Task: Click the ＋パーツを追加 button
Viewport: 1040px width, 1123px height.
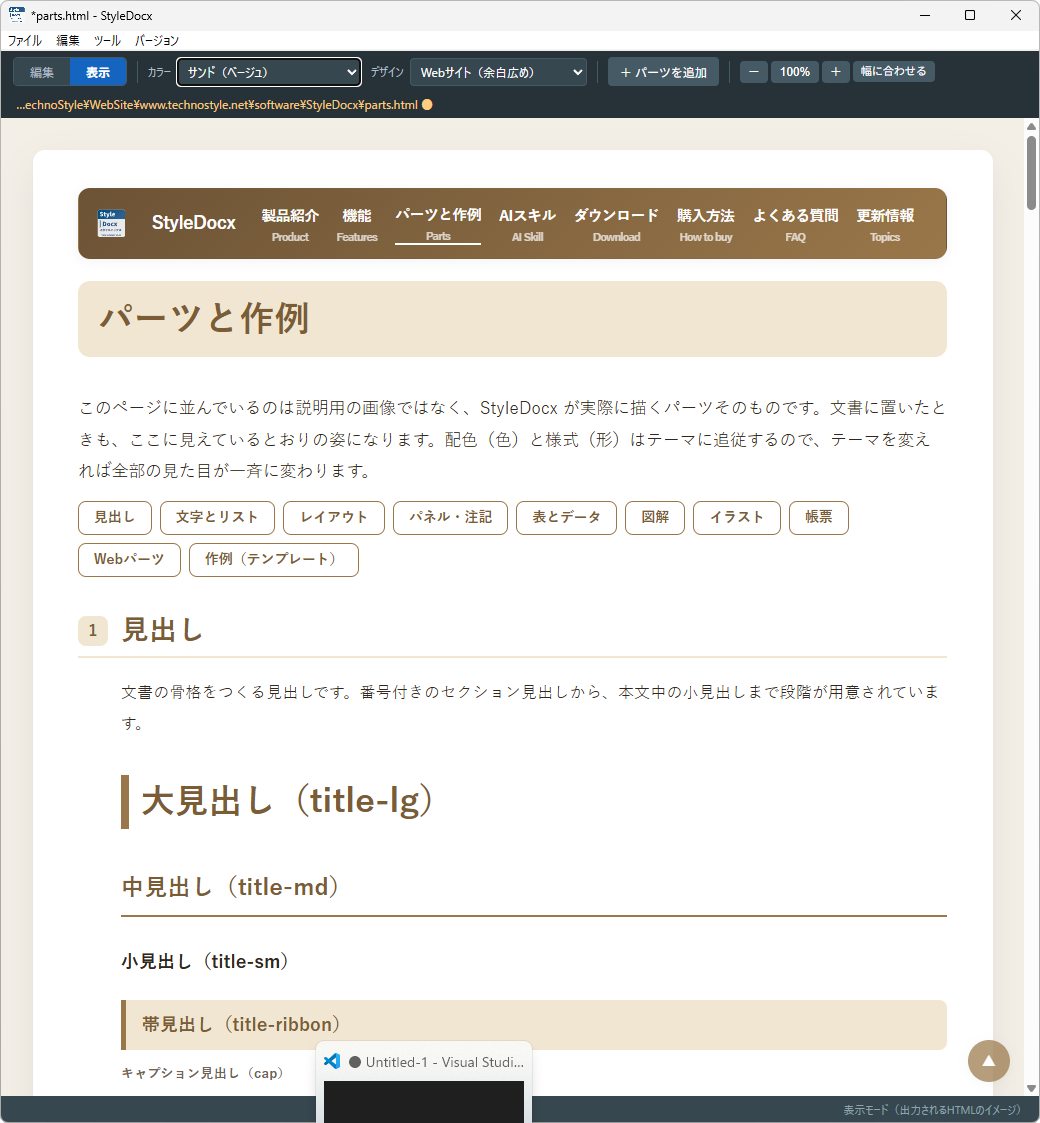Action: tap(663, 72)
